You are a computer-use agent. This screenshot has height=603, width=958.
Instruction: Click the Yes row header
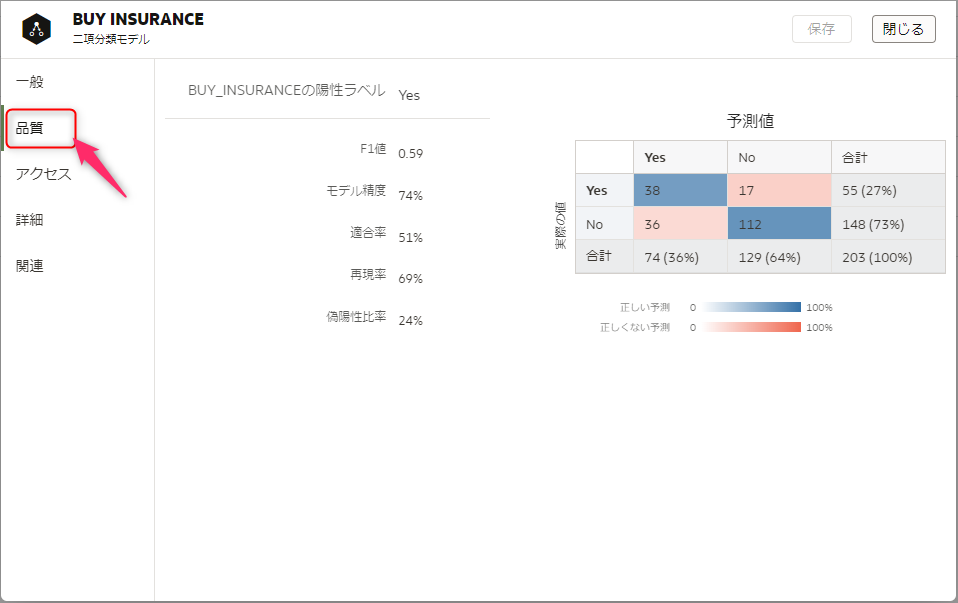604,190
